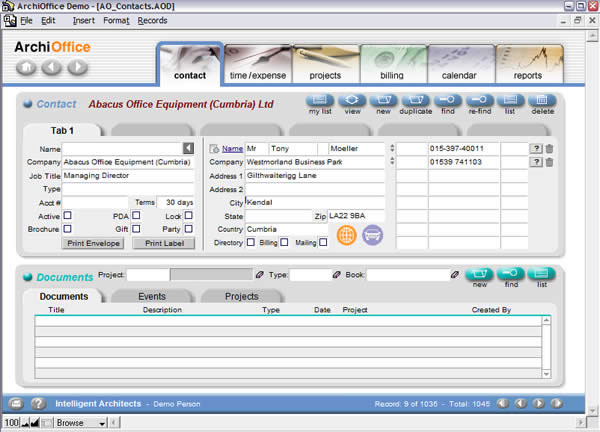The image size is (600, 432).
Task: Create new contact with the new icon
Action: click(384, 101)
